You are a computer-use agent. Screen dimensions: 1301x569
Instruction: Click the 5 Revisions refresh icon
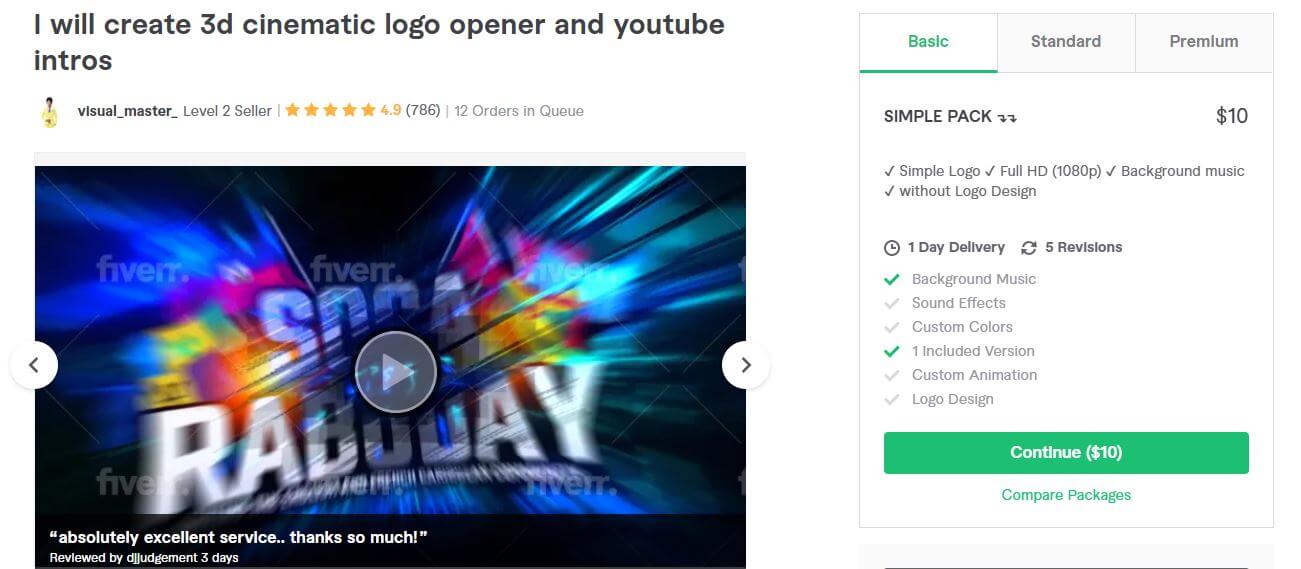coord(1029,248)
